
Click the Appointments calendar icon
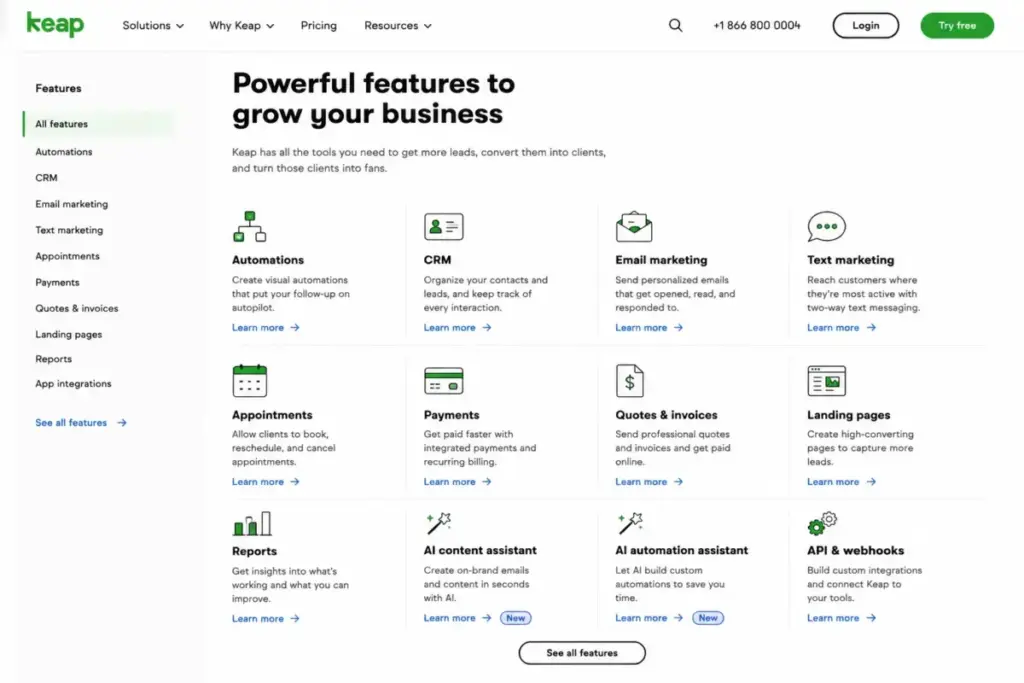[x=249, y=381]
